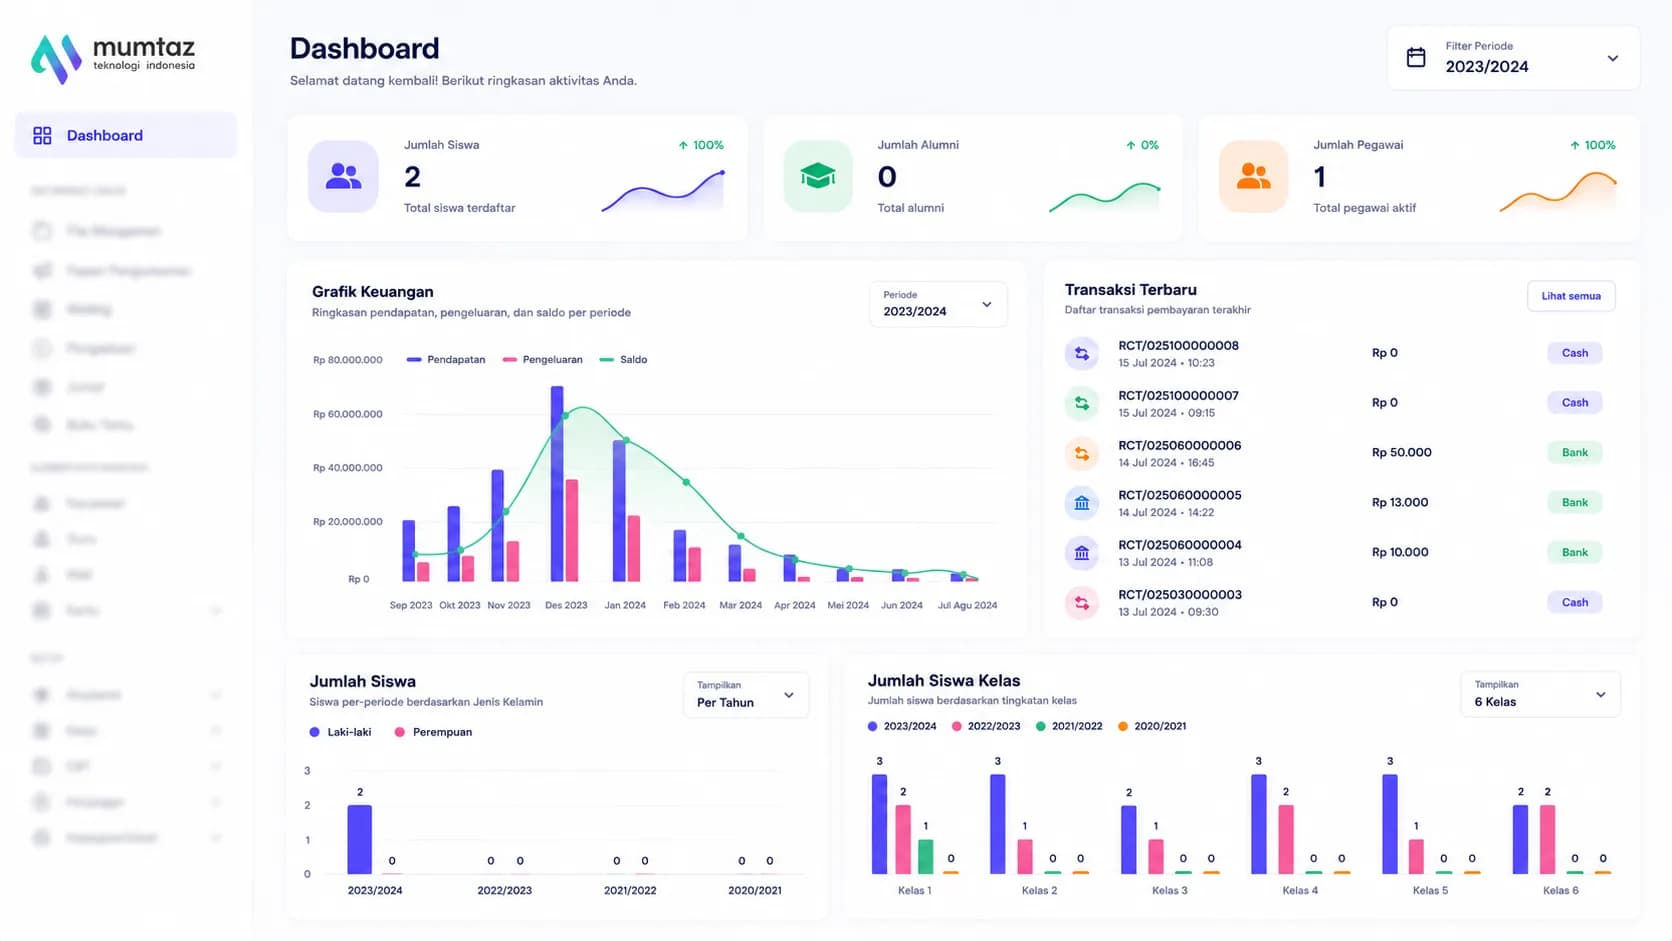Image resolution: width=1672 pixels, height=941 pixels.
Task: Click the up arrow next to Alumni 0%
Action: pyautogui.click(x=1130, y=145)
